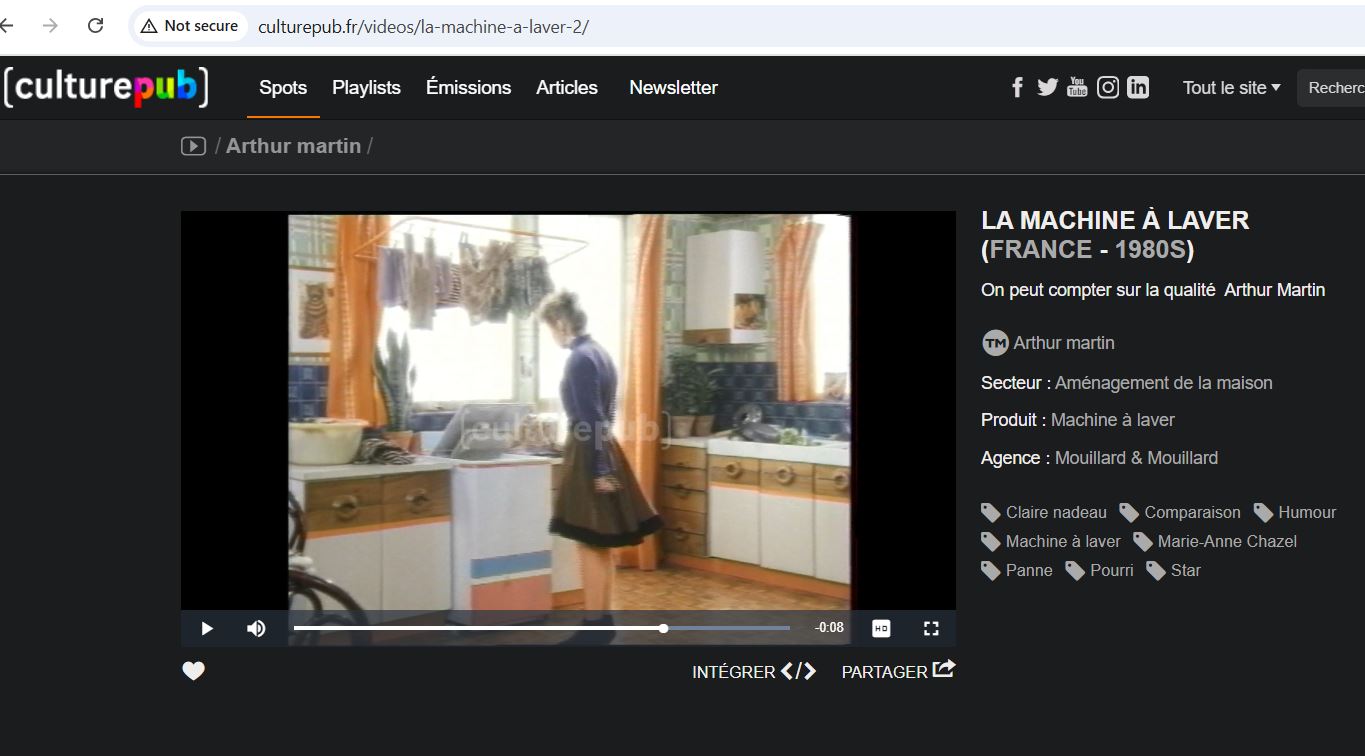Click the video progress slider handle
Viewport: 1365px width, 756px height.
pos(663,628)
